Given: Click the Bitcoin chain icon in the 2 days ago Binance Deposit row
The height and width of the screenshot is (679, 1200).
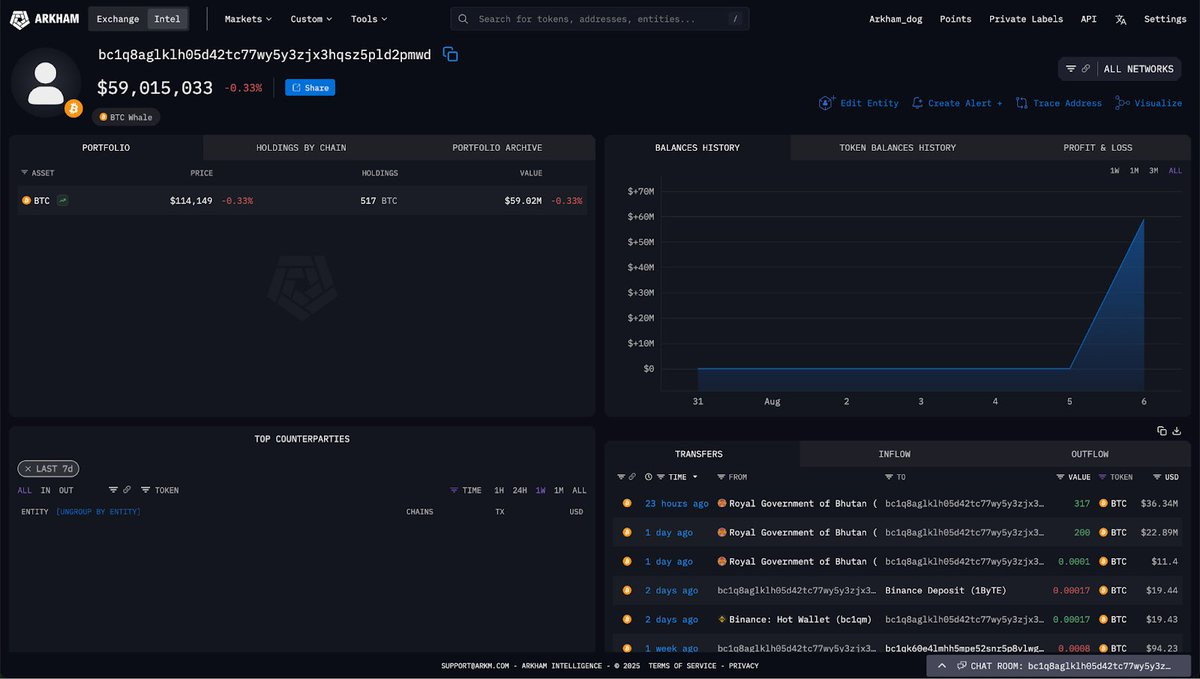Looking at the screenshot, I should (x=627, y=591).
